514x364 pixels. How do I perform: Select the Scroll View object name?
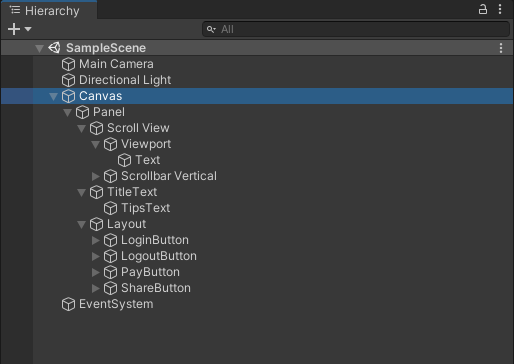click(x=138, y=128)
